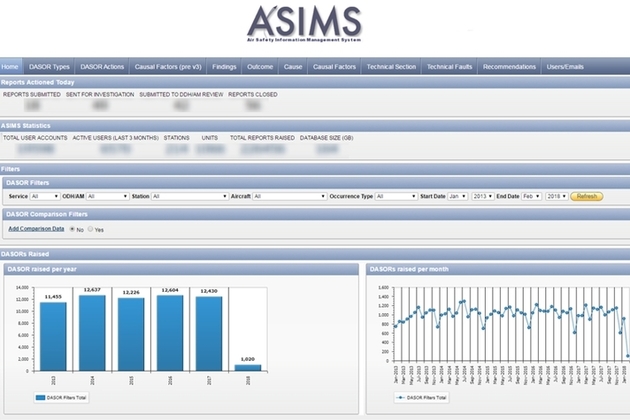This screenshot has height=420, width=630.
Task: Open Causal Factors (pre v3) tab
Action: pos(168,67)
